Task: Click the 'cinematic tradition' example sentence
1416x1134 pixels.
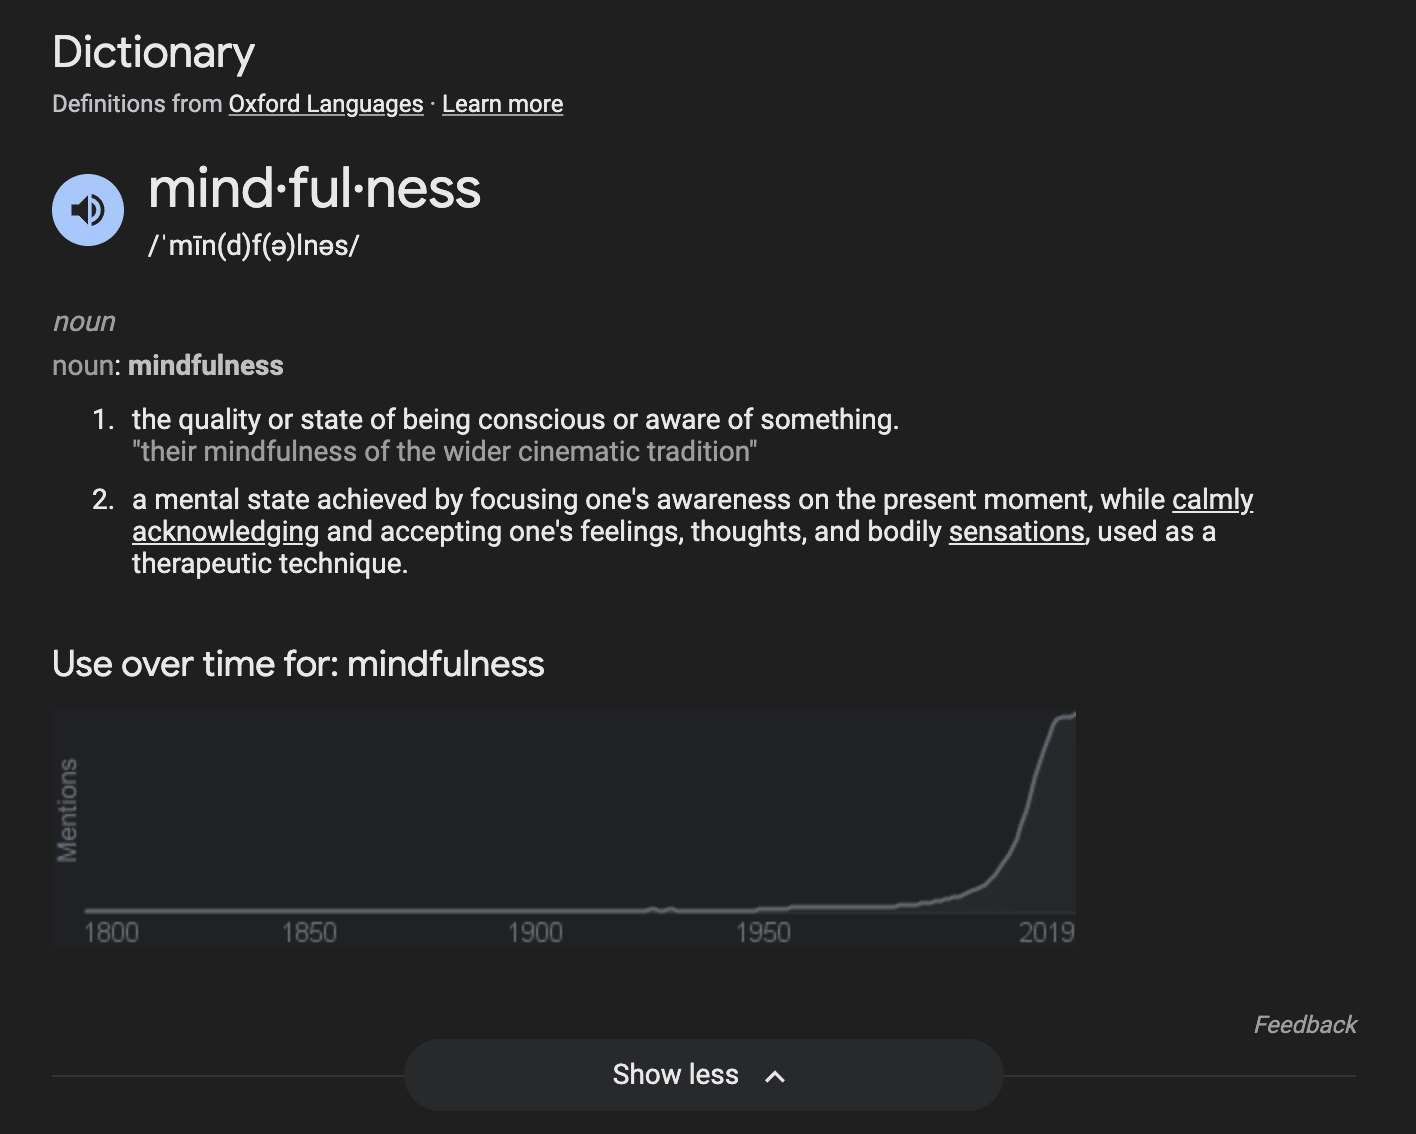Action: coord(444,452)
